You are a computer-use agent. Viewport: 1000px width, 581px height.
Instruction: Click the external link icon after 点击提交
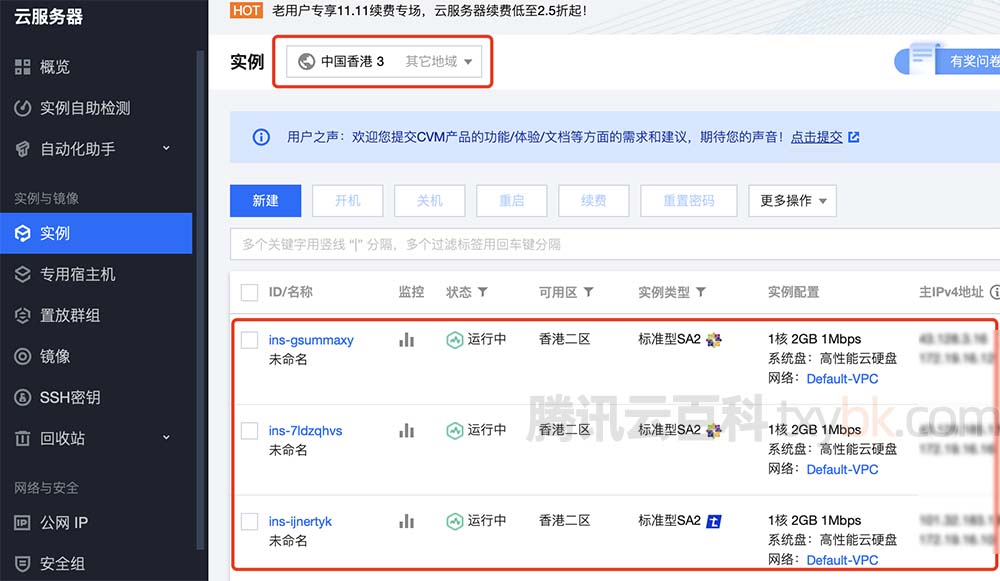pos(853,137)
